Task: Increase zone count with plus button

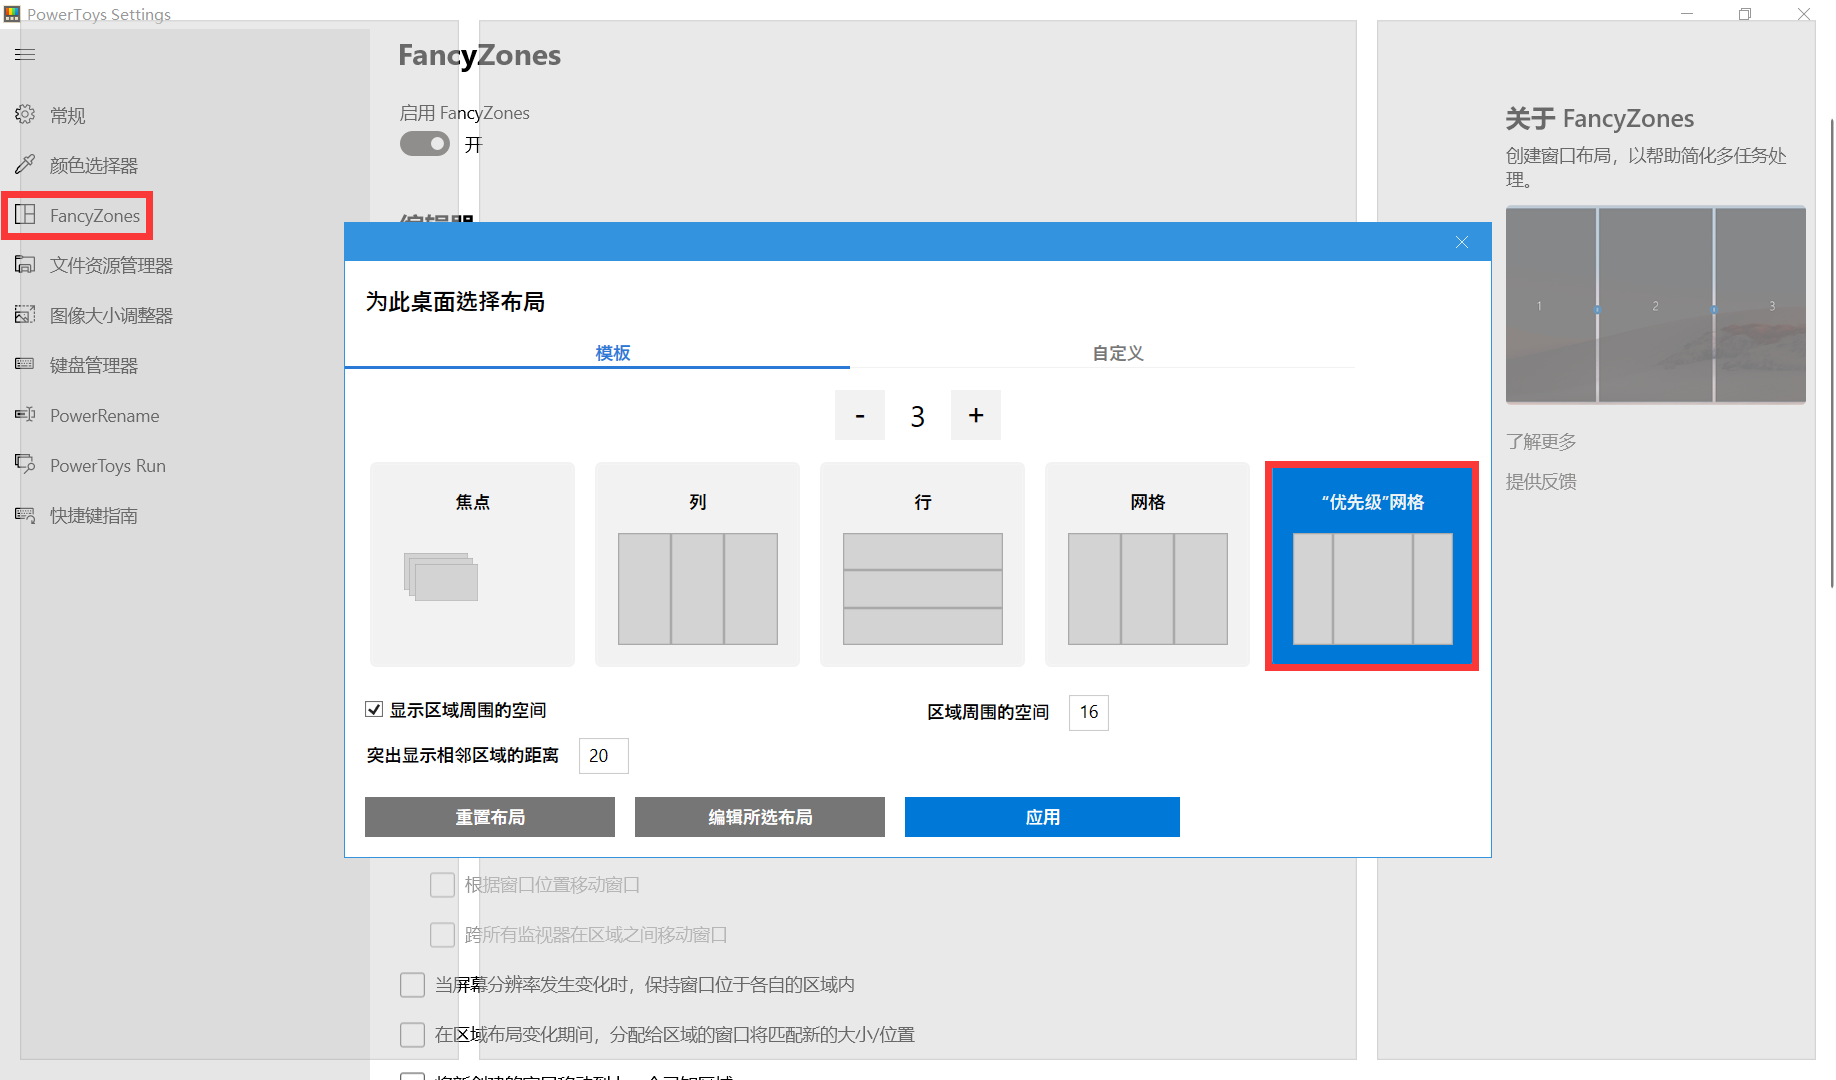Action: coord(976,415)
